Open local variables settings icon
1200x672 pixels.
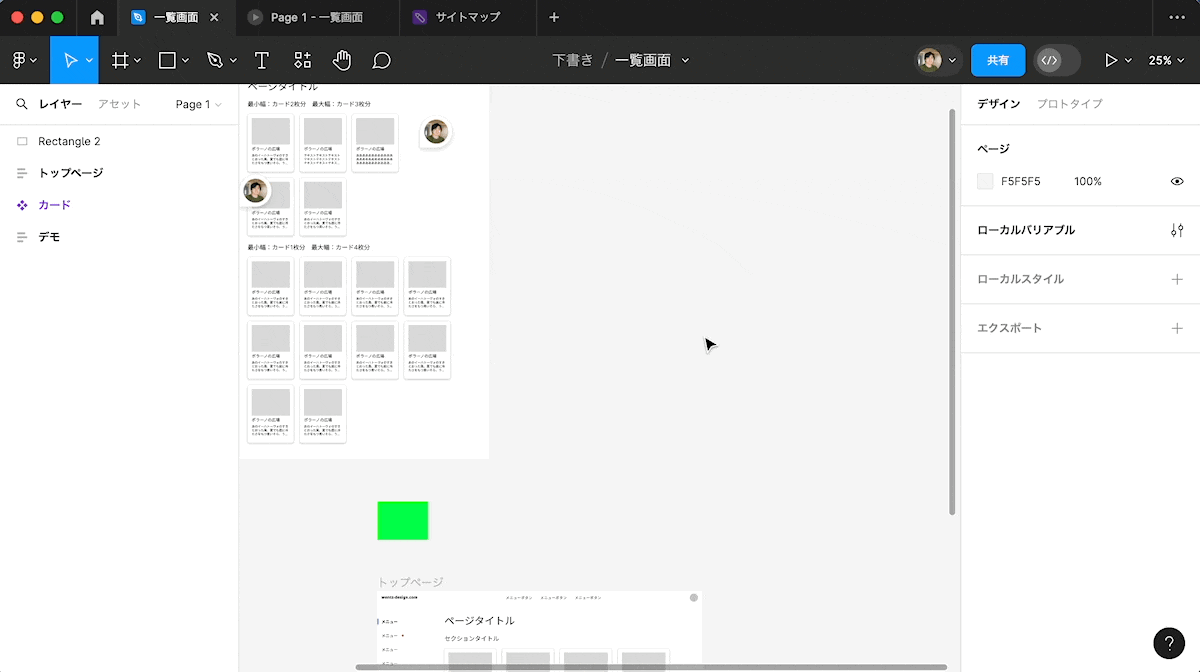pos(1177,230)
